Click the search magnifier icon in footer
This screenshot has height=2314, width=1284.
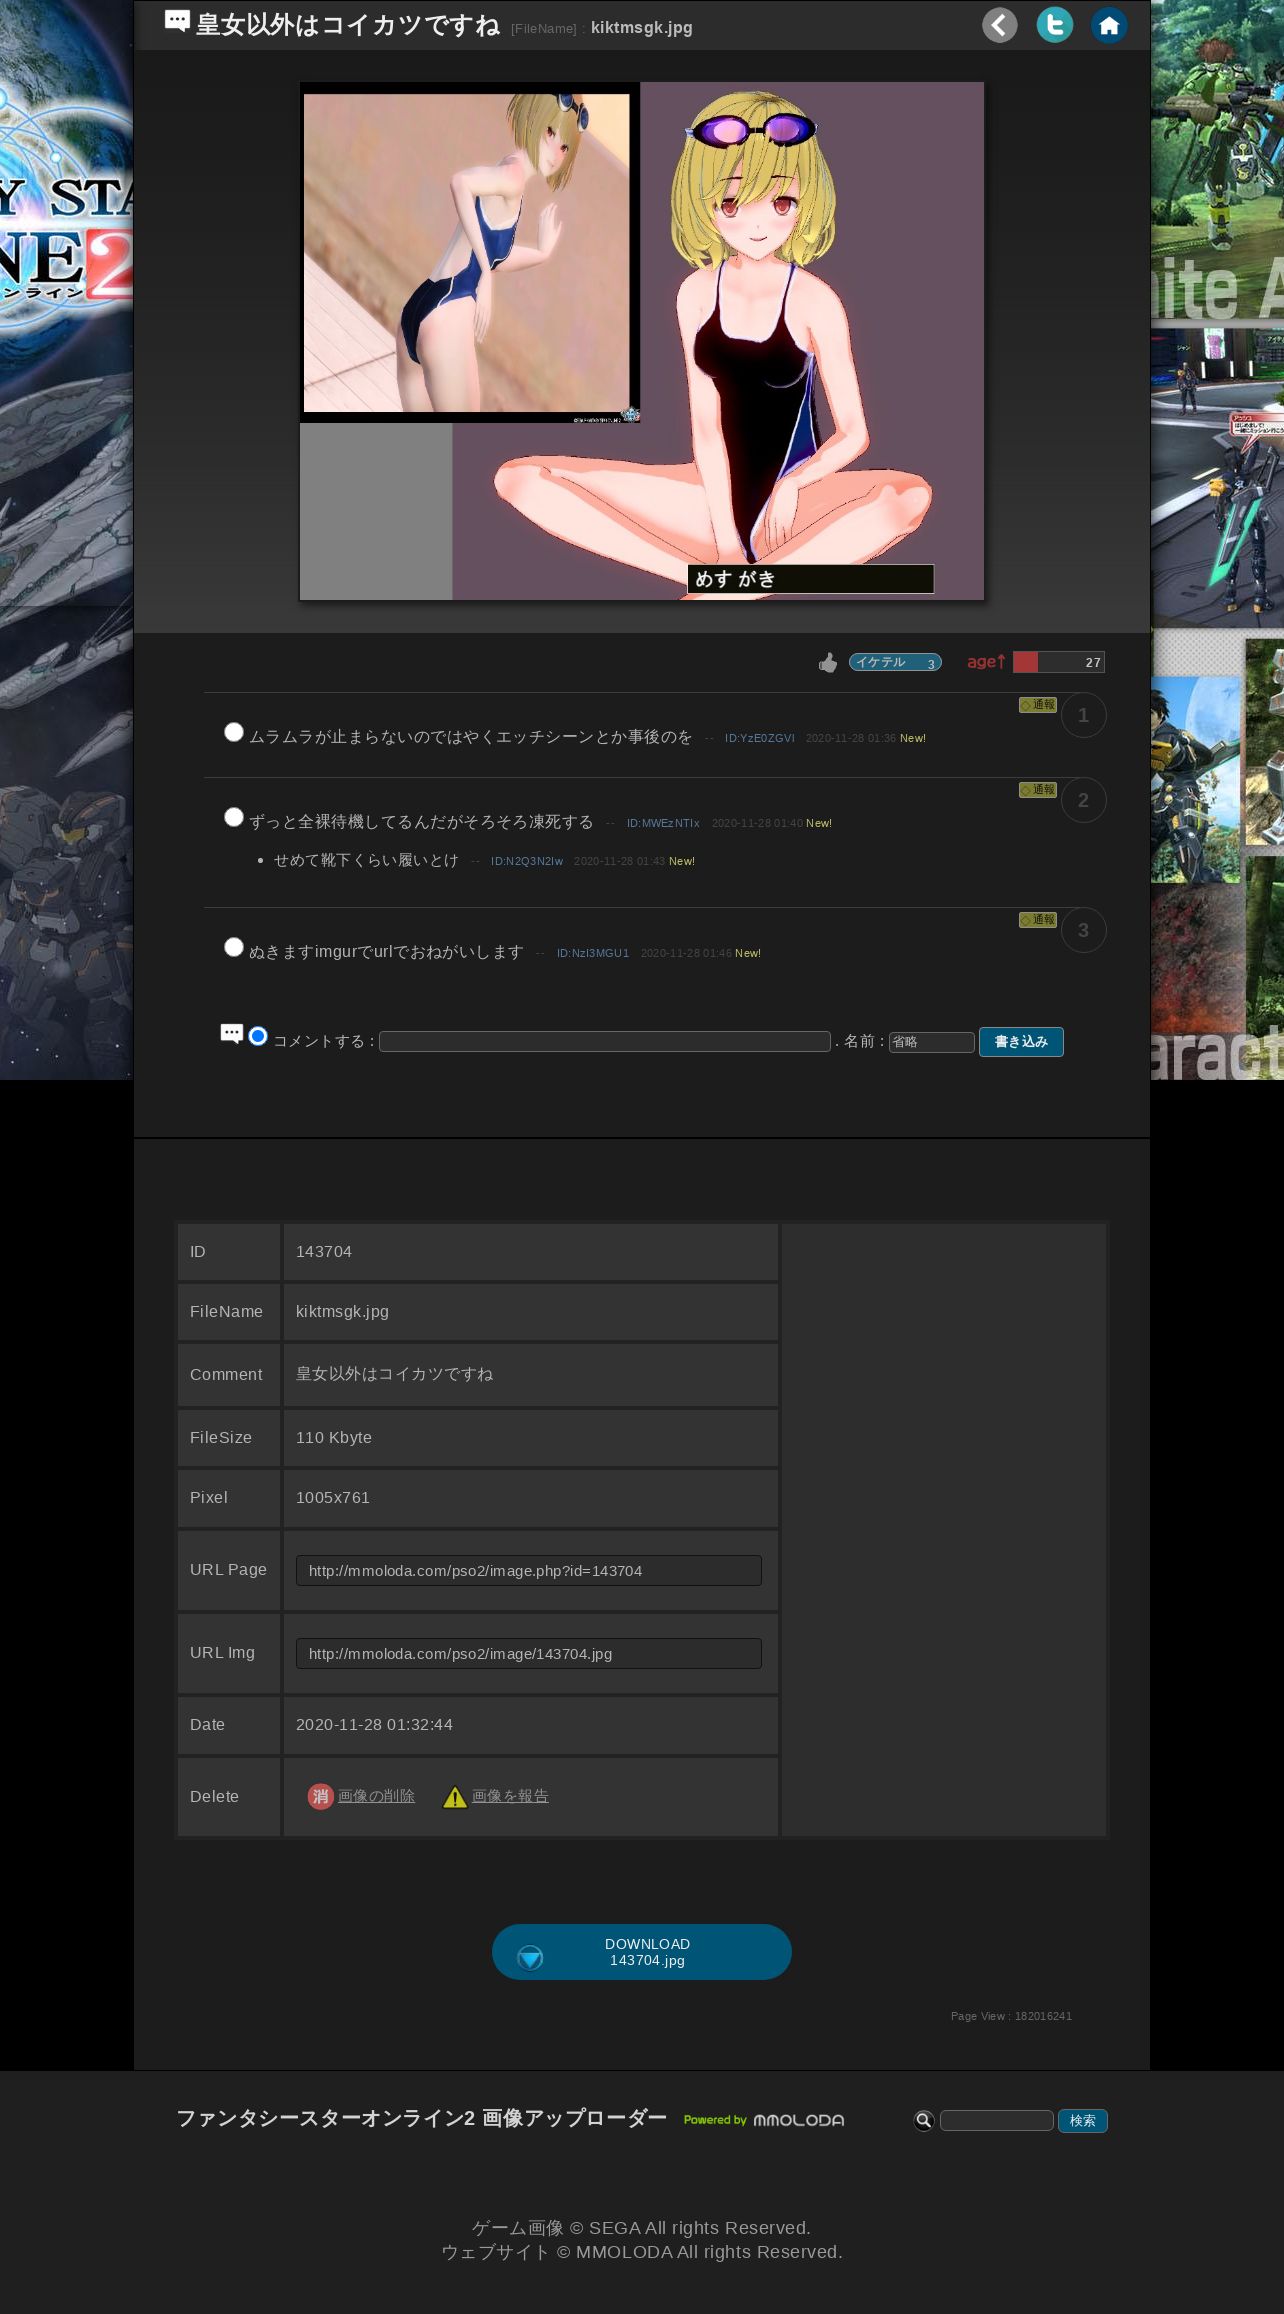(924, 2120)
